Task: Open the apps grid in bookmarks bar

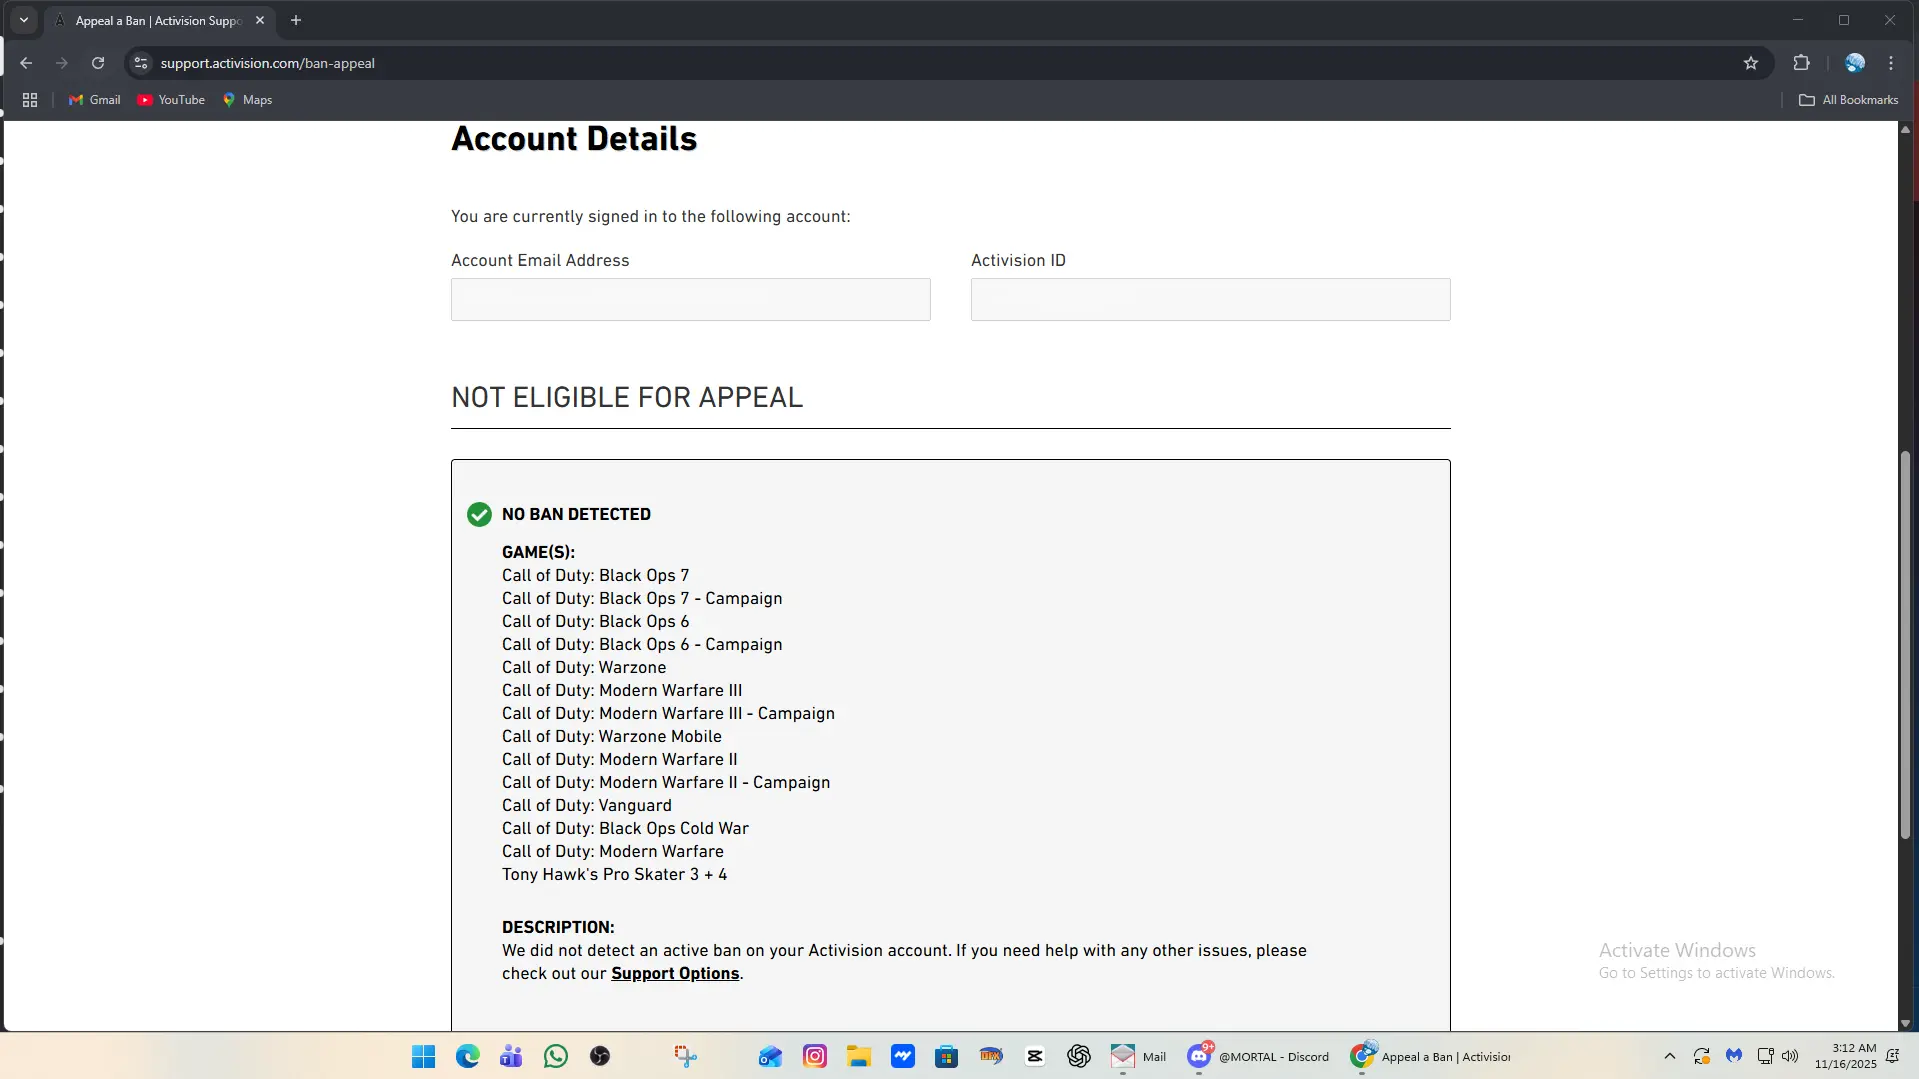Action: (x=30, y=100)
